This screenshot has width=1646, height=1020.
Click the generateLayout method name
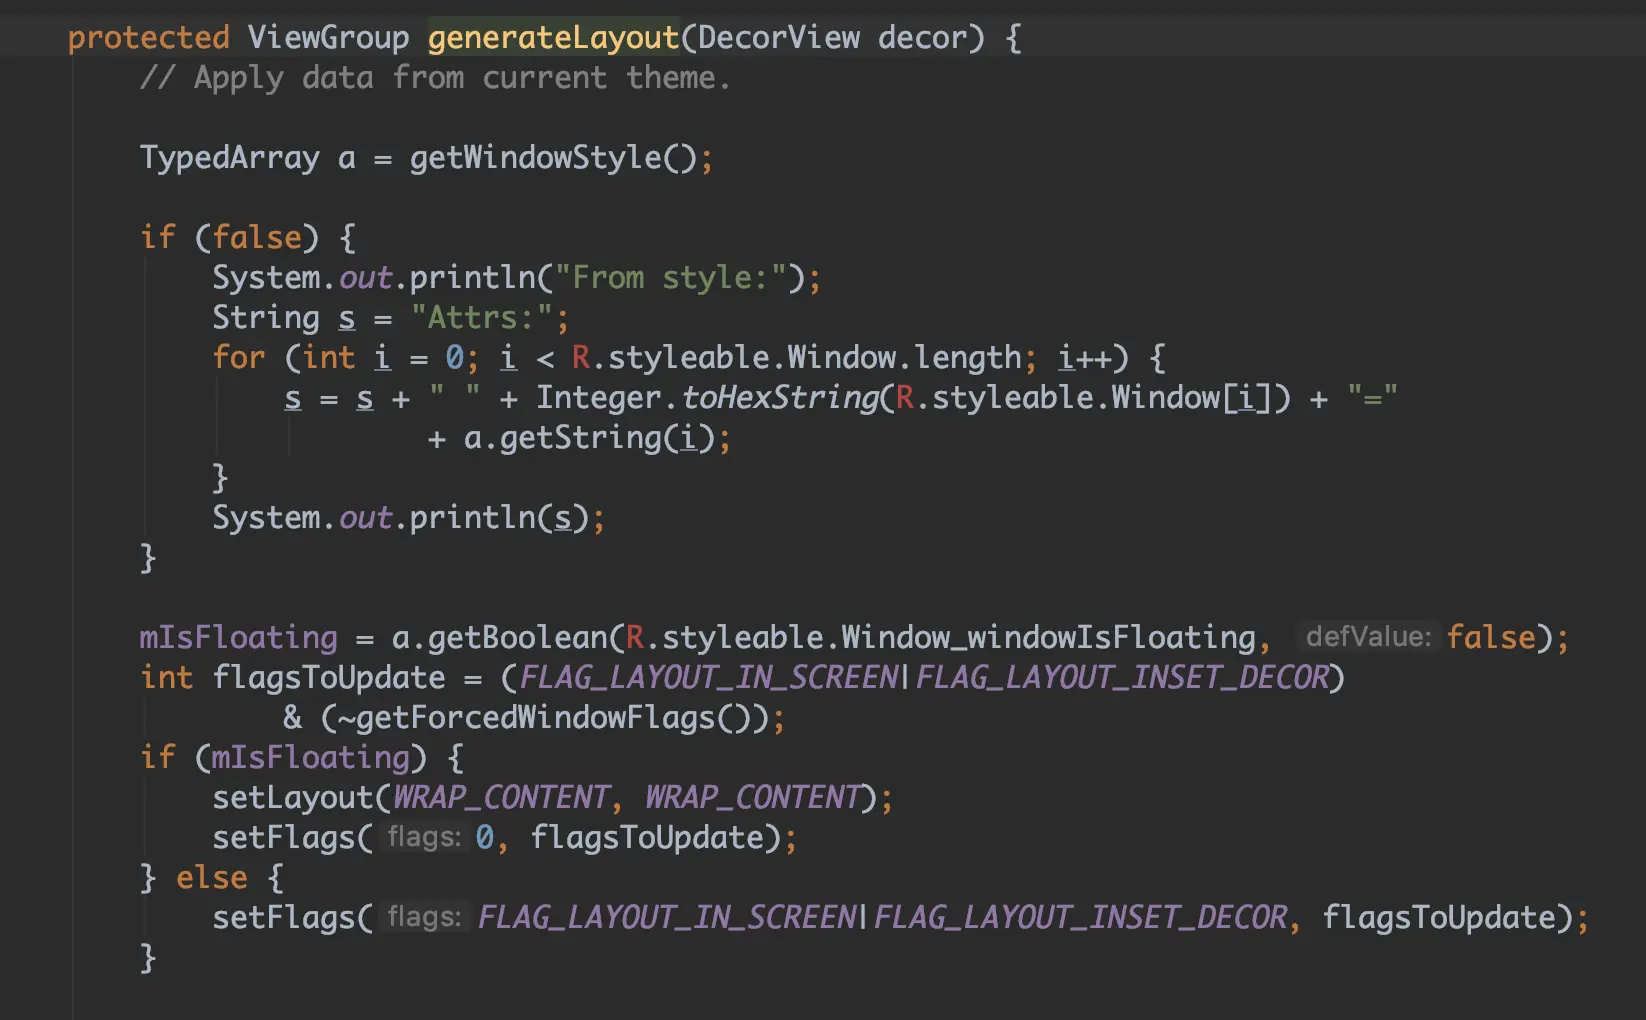[553, 38]
